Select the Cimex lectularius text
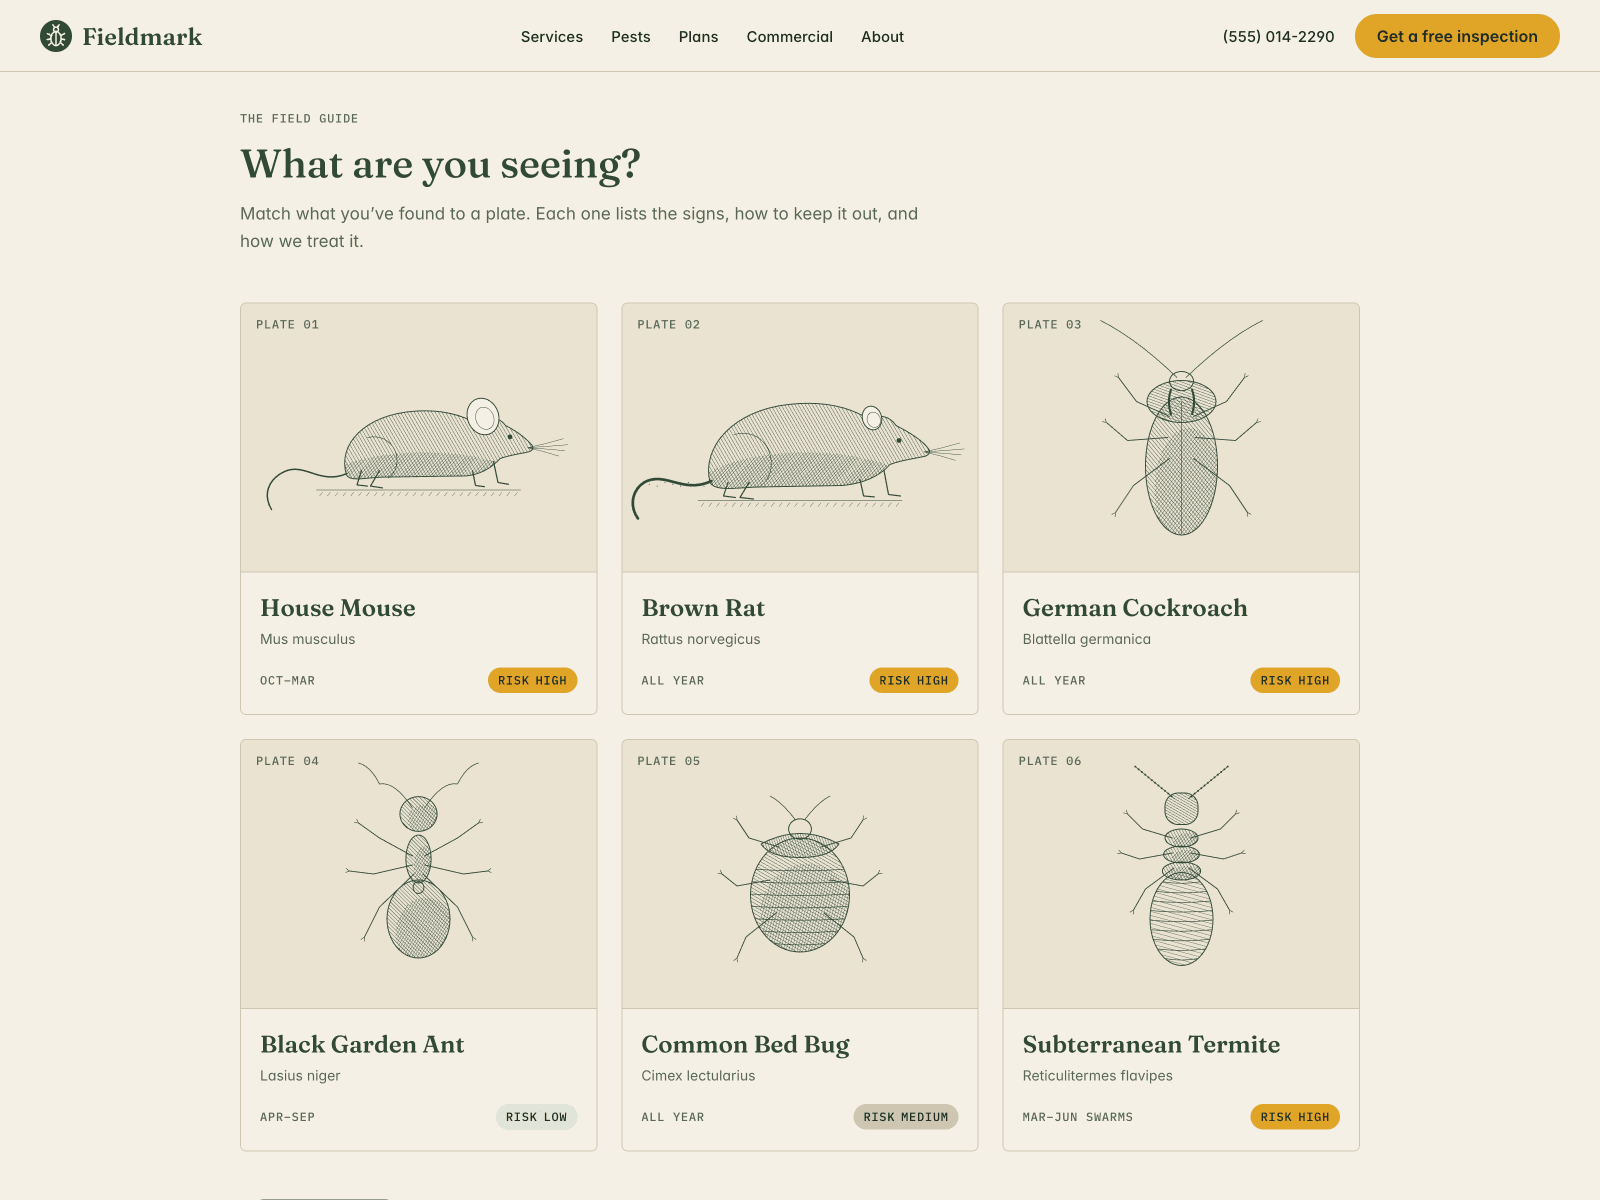Image resolution: width=1600 pixels, height=1200 pixels. (698, 1076)
